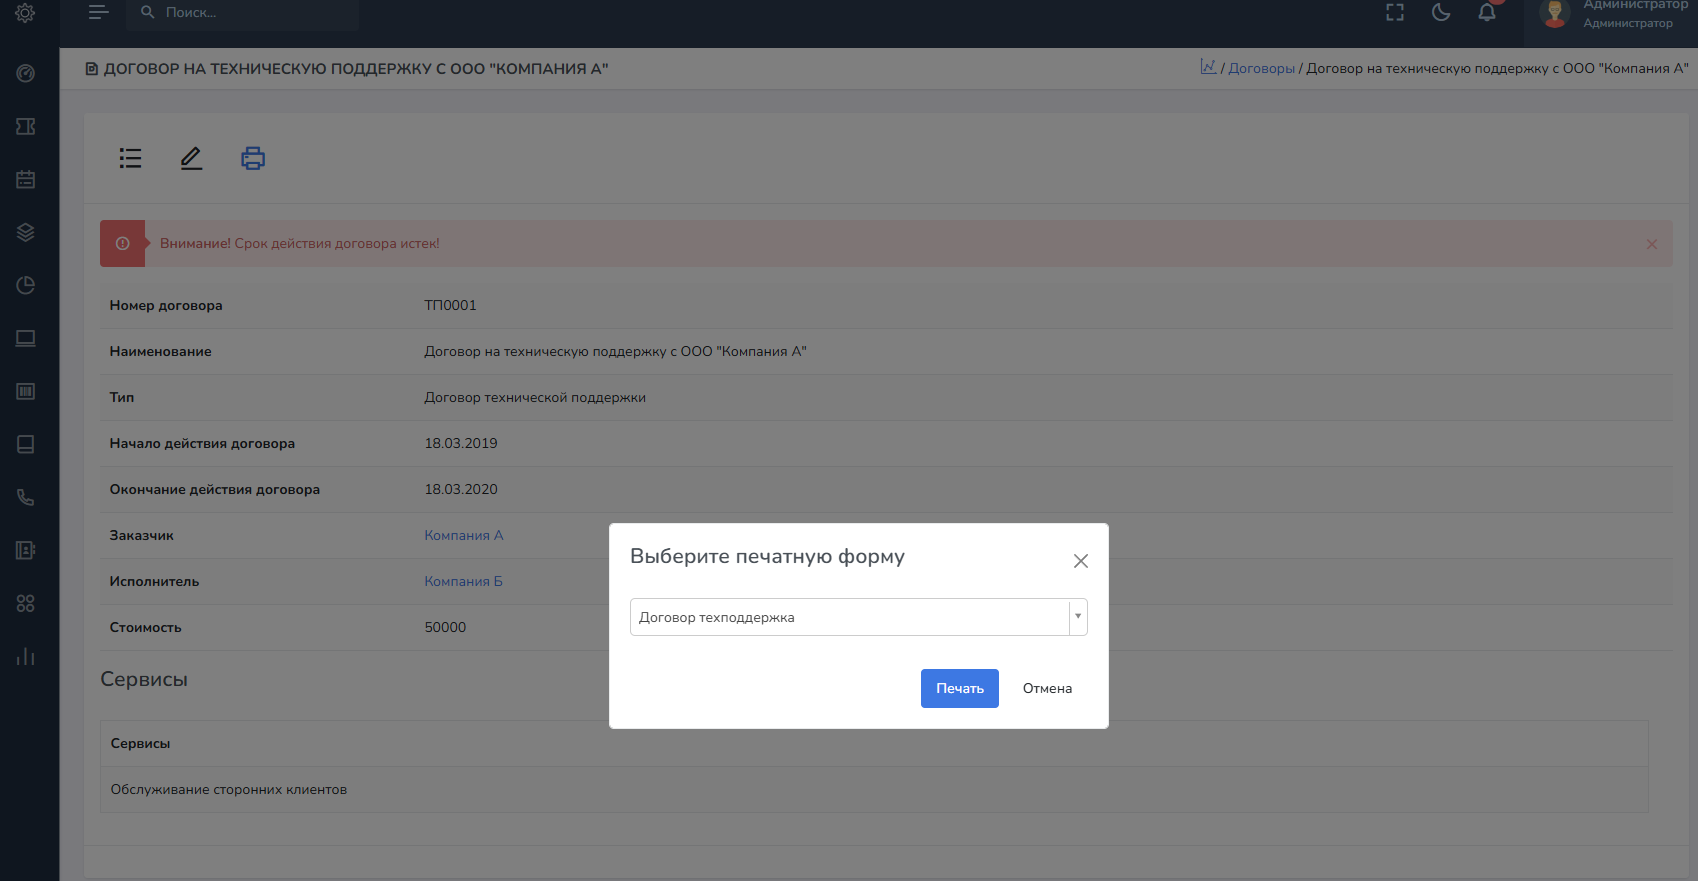1698x881 pixels.
Task: Open the pie chart sidebar icon
Action: tap(26, 285)
